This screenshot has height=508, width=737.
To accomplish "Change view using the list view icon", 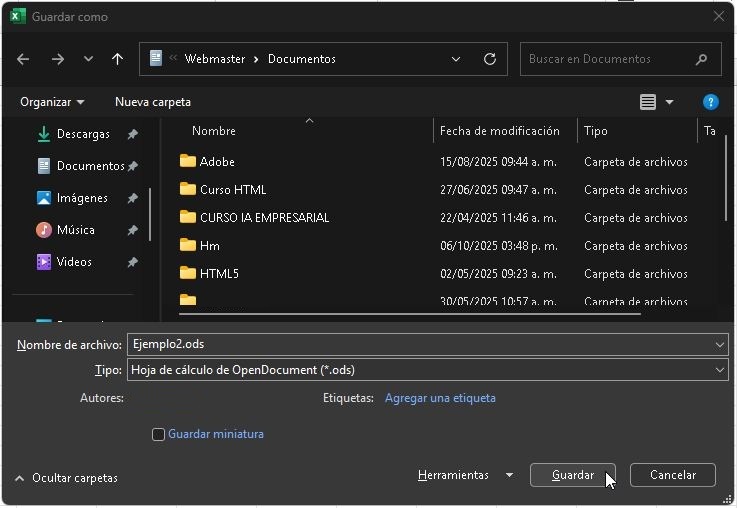I will point(648,102).
